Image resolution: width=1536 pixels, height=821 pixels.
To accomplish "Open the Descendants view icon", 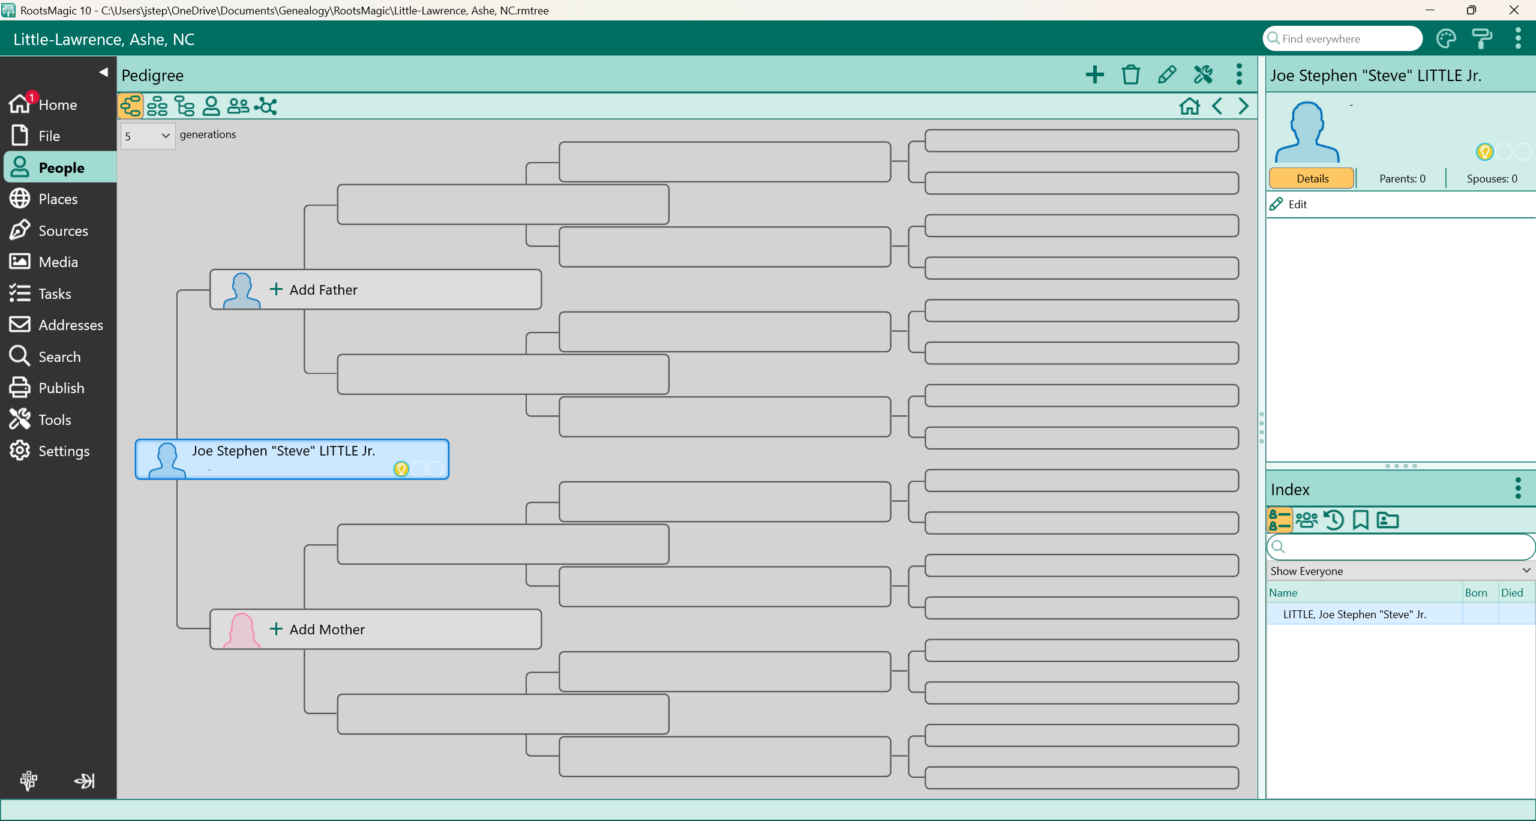I will click(184, 105).
